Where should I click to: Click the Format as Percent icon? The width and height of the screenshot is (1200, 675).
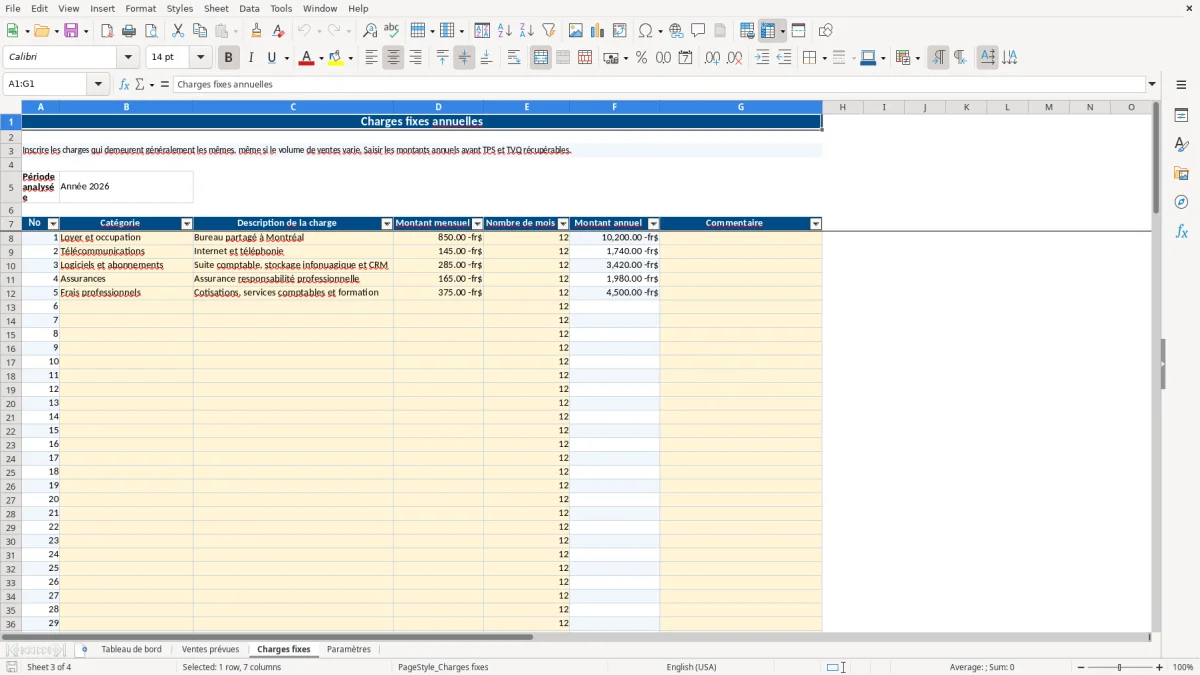tap(642, 58)
